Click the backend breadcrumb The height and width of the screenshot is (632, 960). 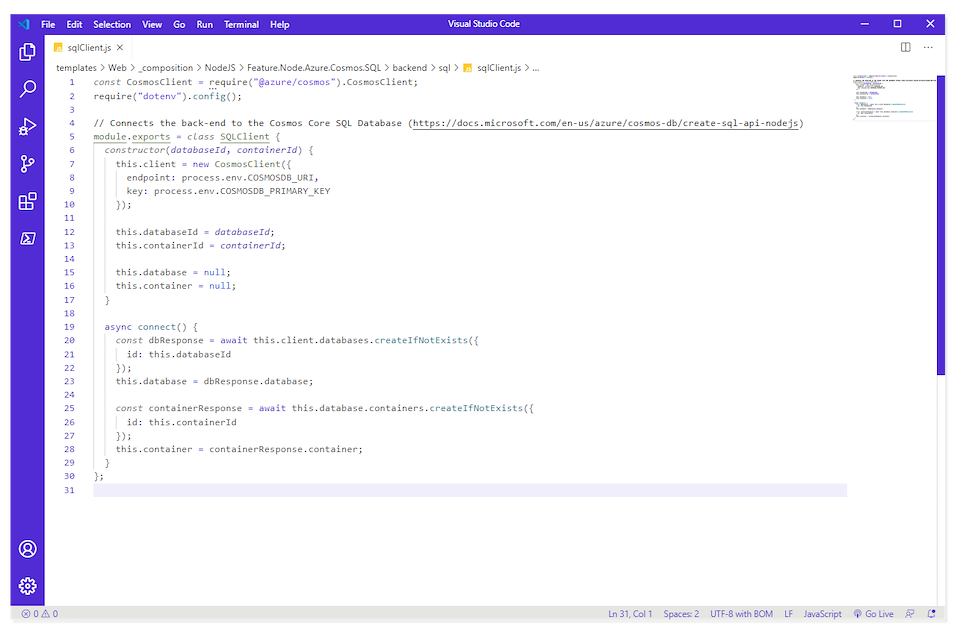[x=410, y=68]
